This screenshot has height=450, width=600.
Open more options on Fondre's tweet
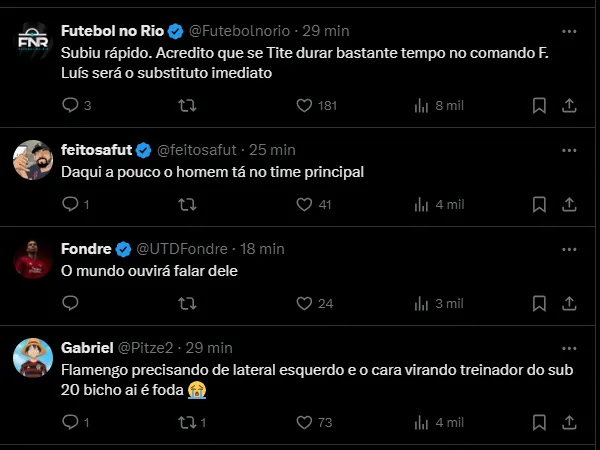pos(569,249)
